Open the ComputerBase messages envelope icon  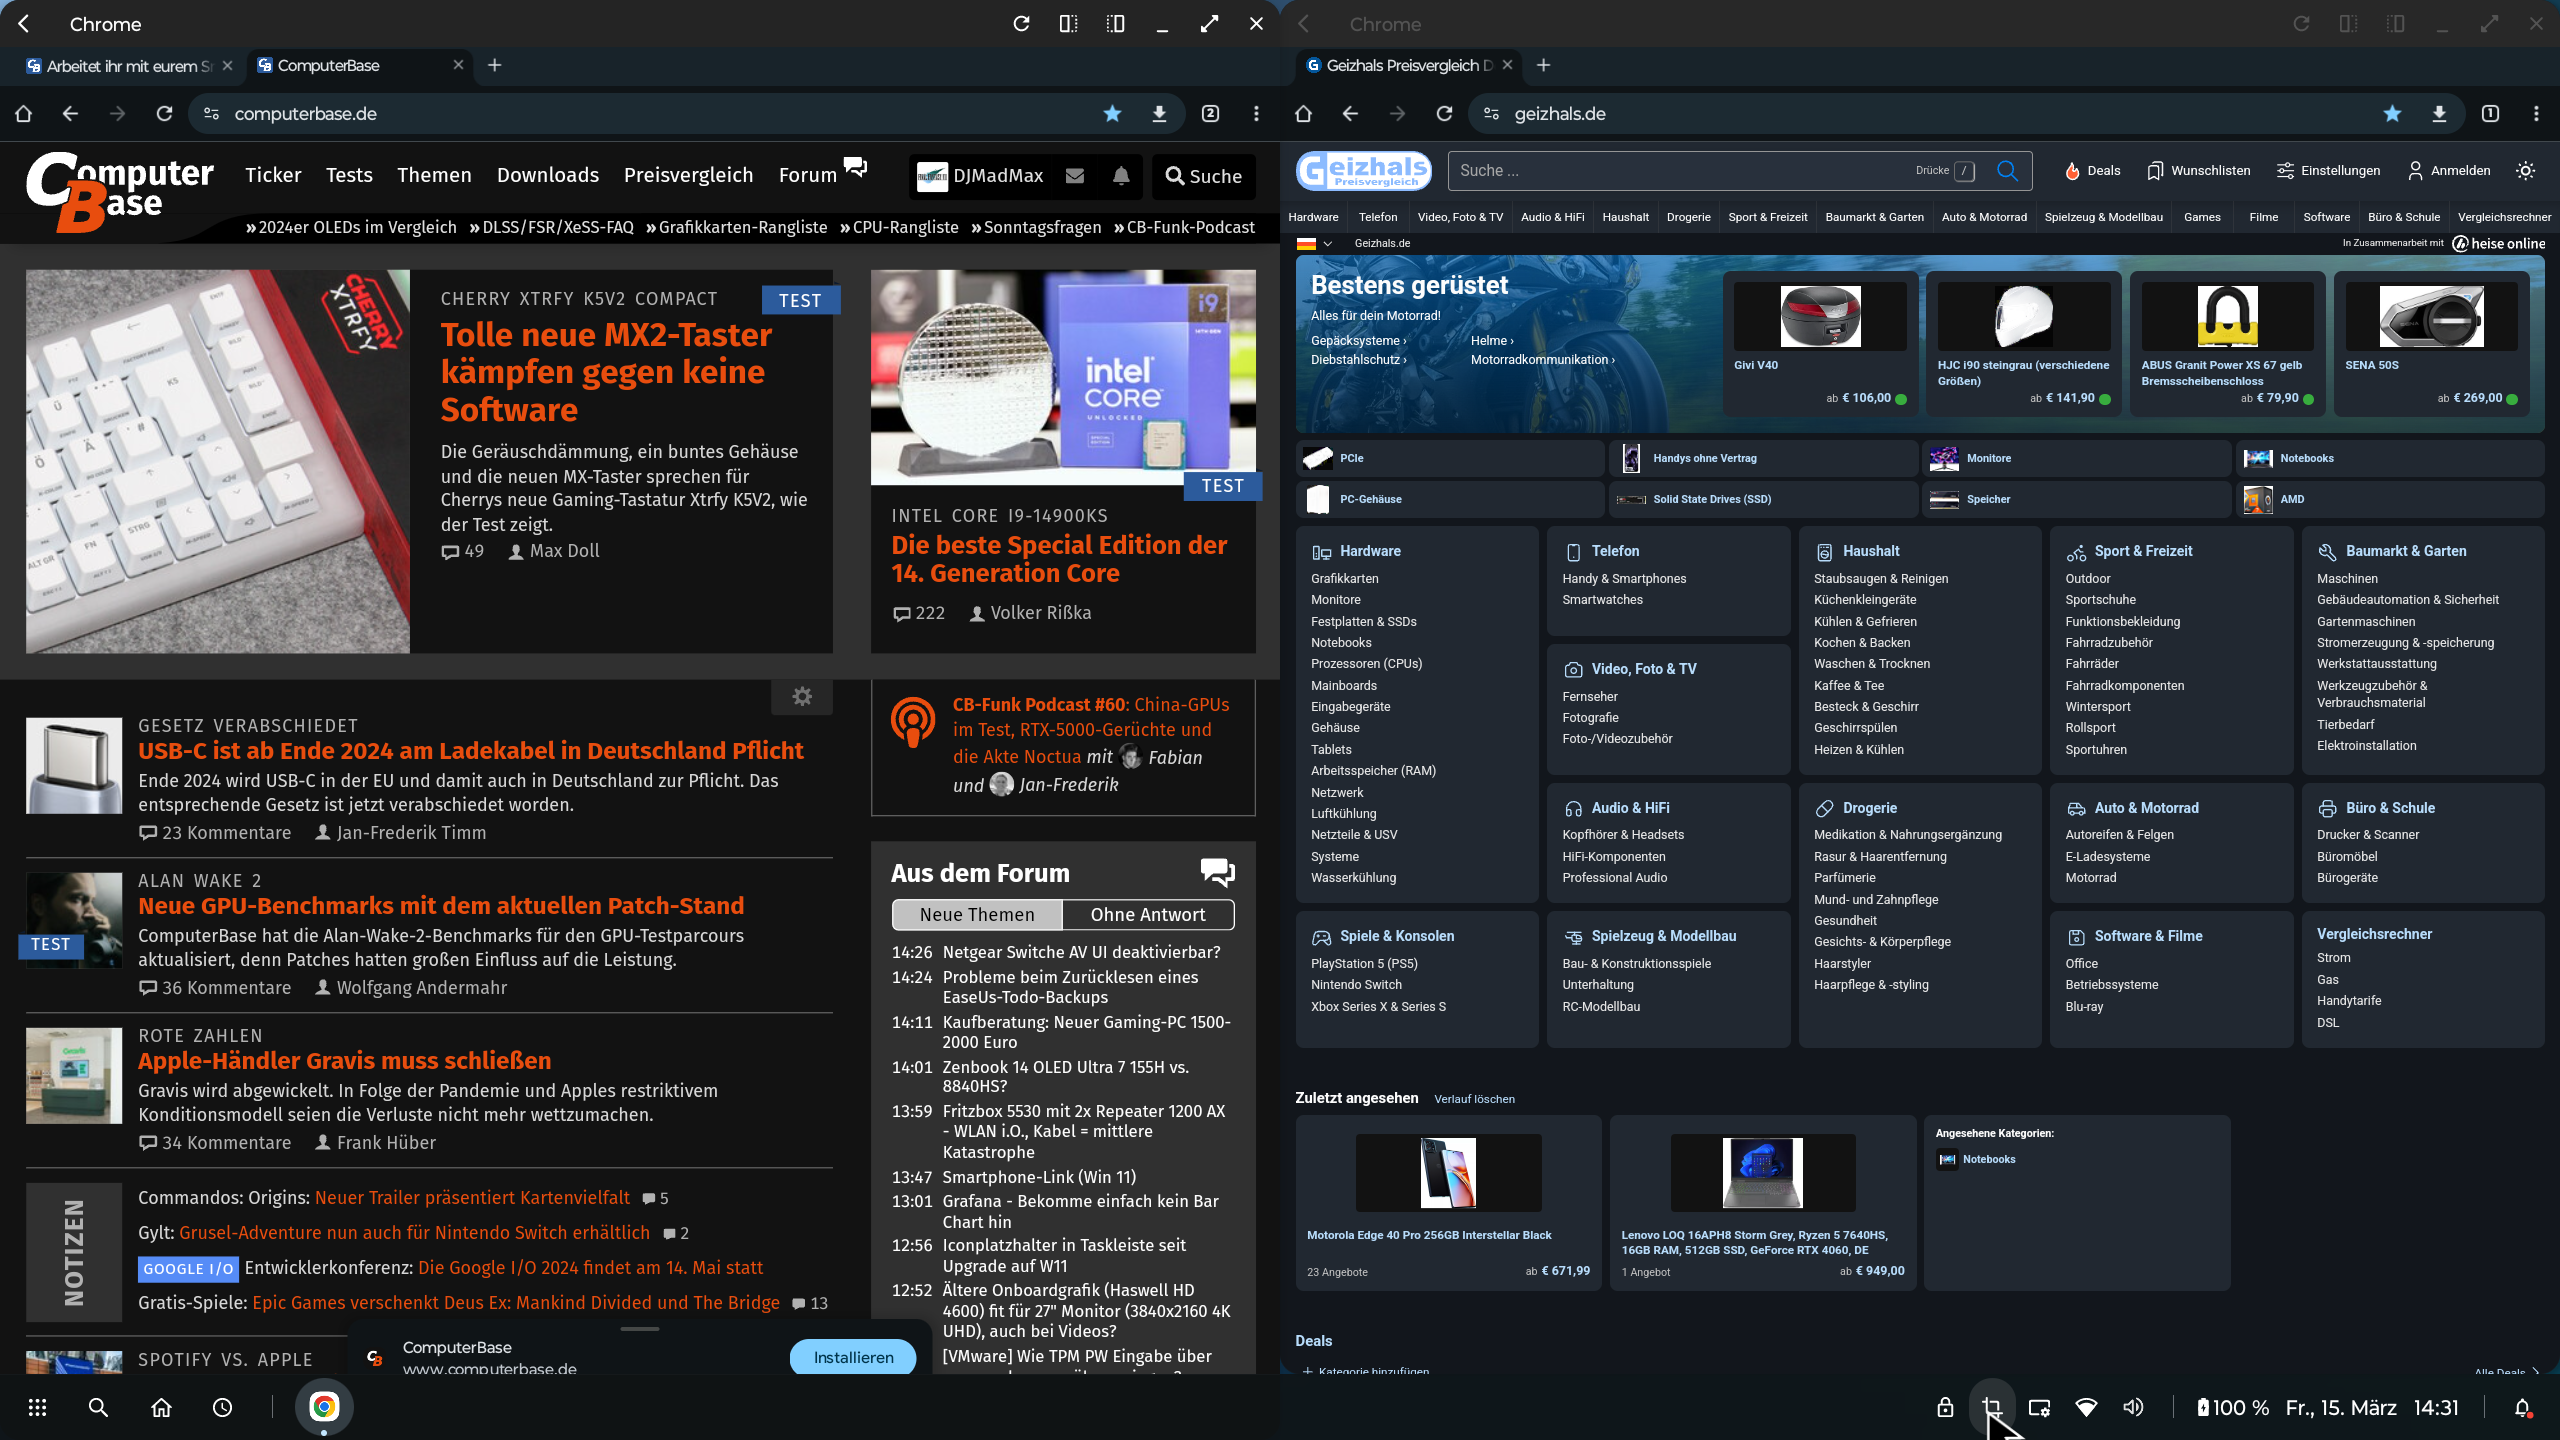(x=1075, y=176)
